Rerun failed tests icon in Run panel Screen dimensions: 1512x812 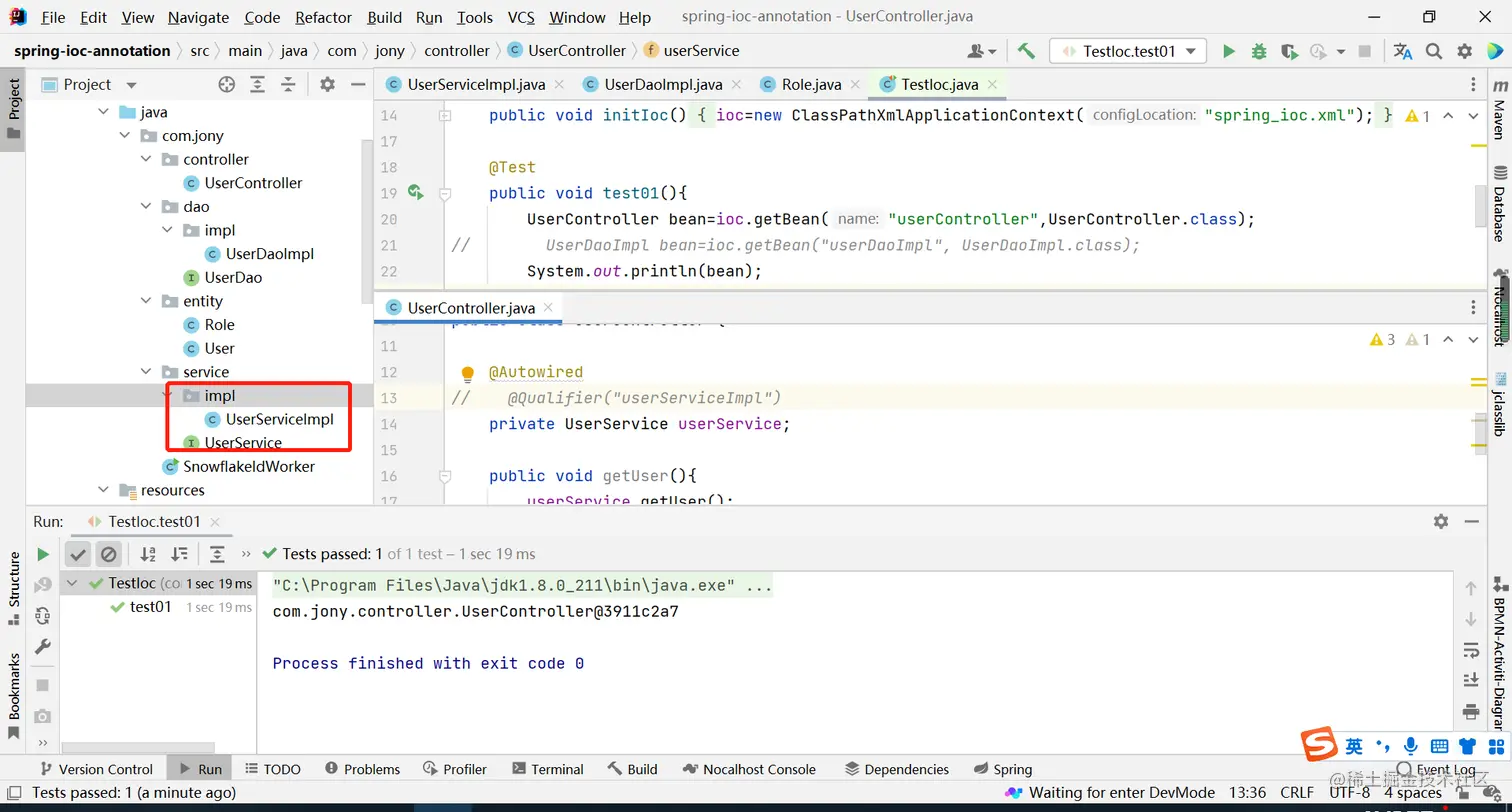(x=42, y=585)
